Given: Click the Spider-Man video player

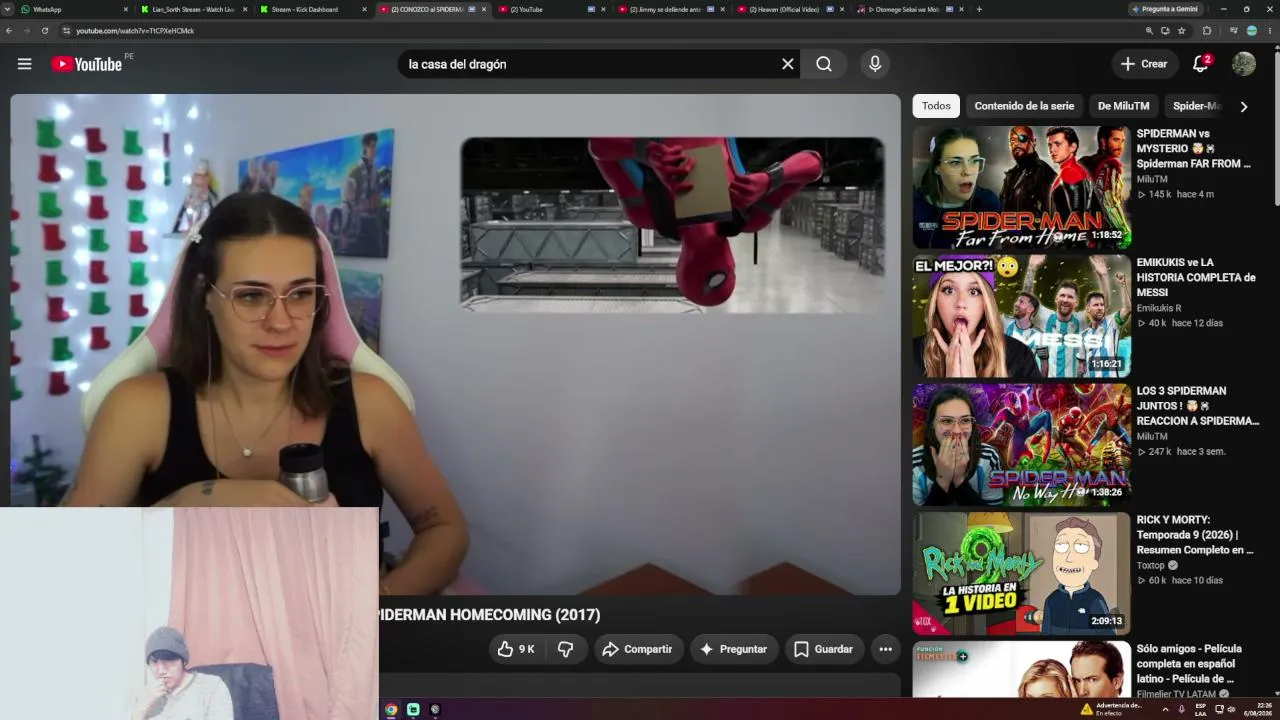Looking at the screenshot, I should pyautogui.click(x=455, y=345).
